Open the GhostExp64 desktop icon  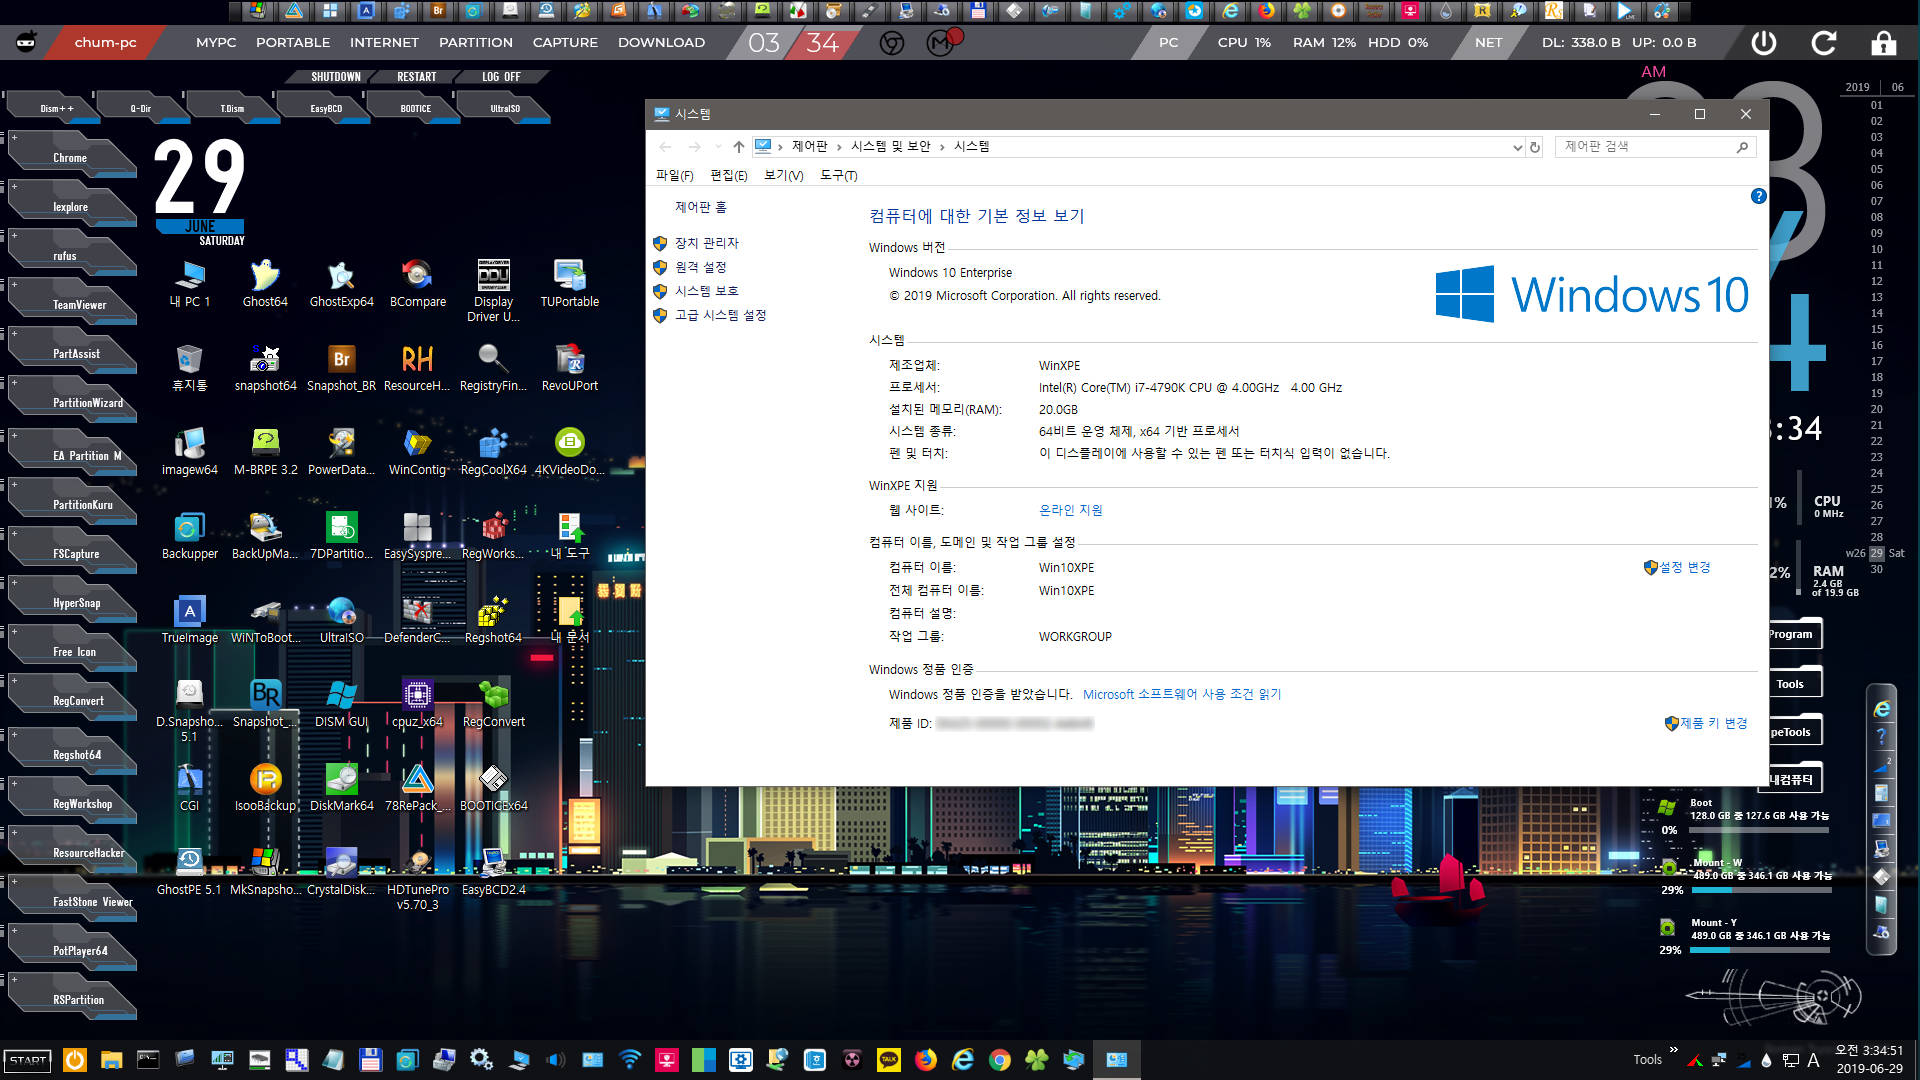click(x=341, y=283)
